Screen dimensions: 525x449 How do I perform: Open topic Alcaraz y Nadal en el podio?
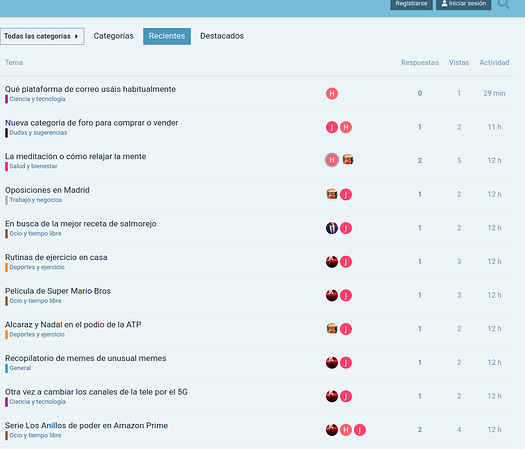point(73,325)
